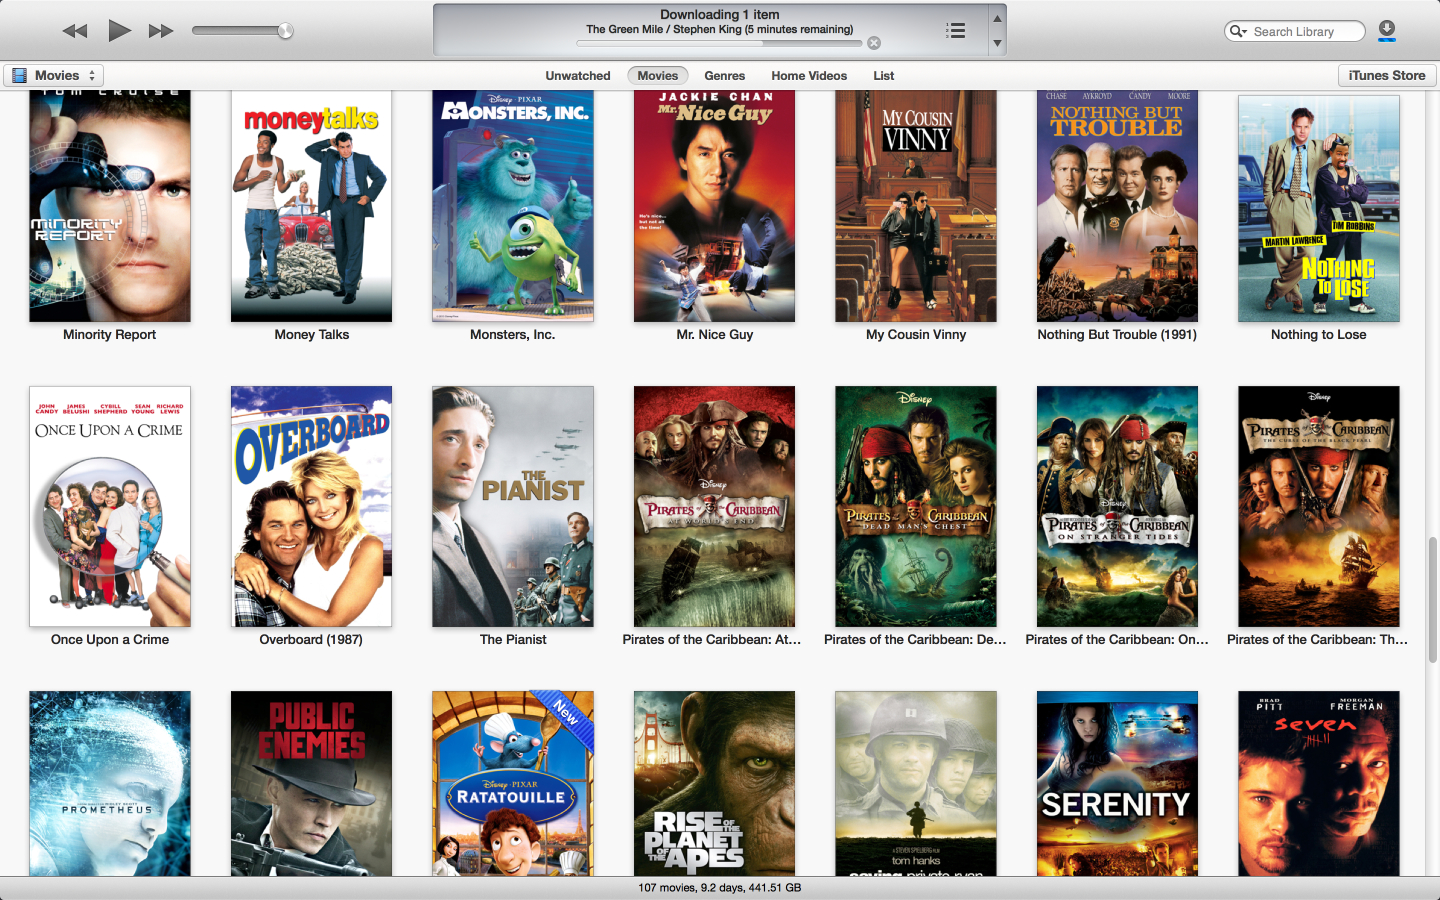1440x900 pixels.
Task: Select Pirates: At World's End poster
Action: pos(714,507)
